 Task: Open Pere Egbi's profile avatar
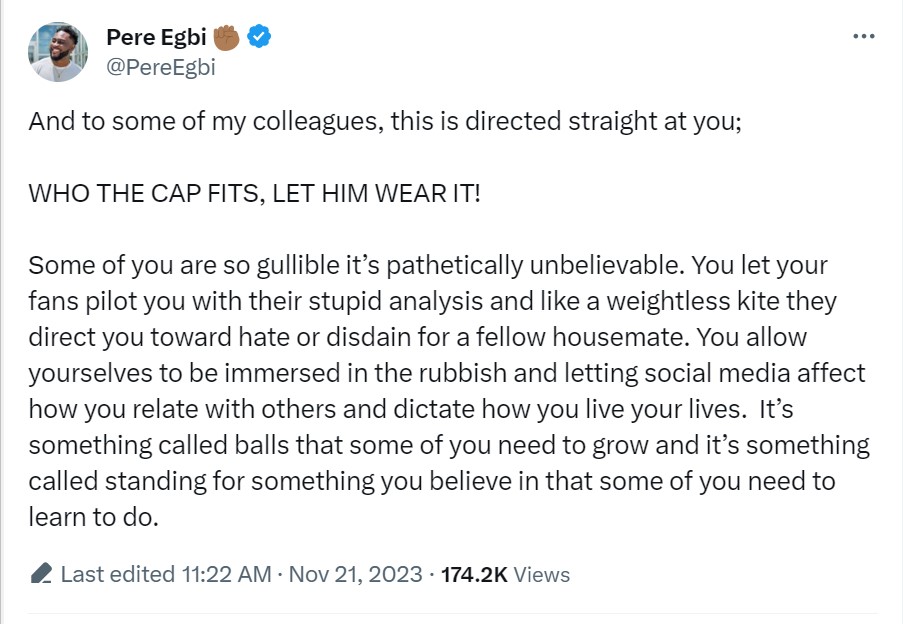pos(58,52)
